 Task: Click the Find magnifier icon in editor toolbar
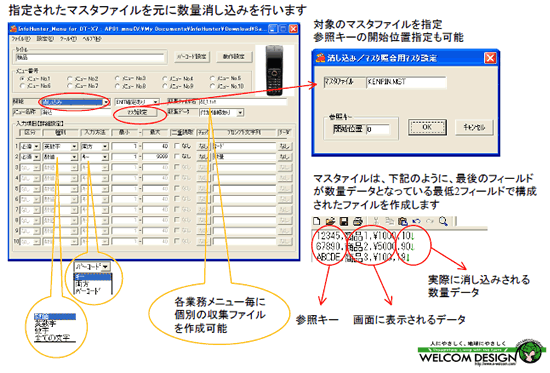[x=443, y=221]
